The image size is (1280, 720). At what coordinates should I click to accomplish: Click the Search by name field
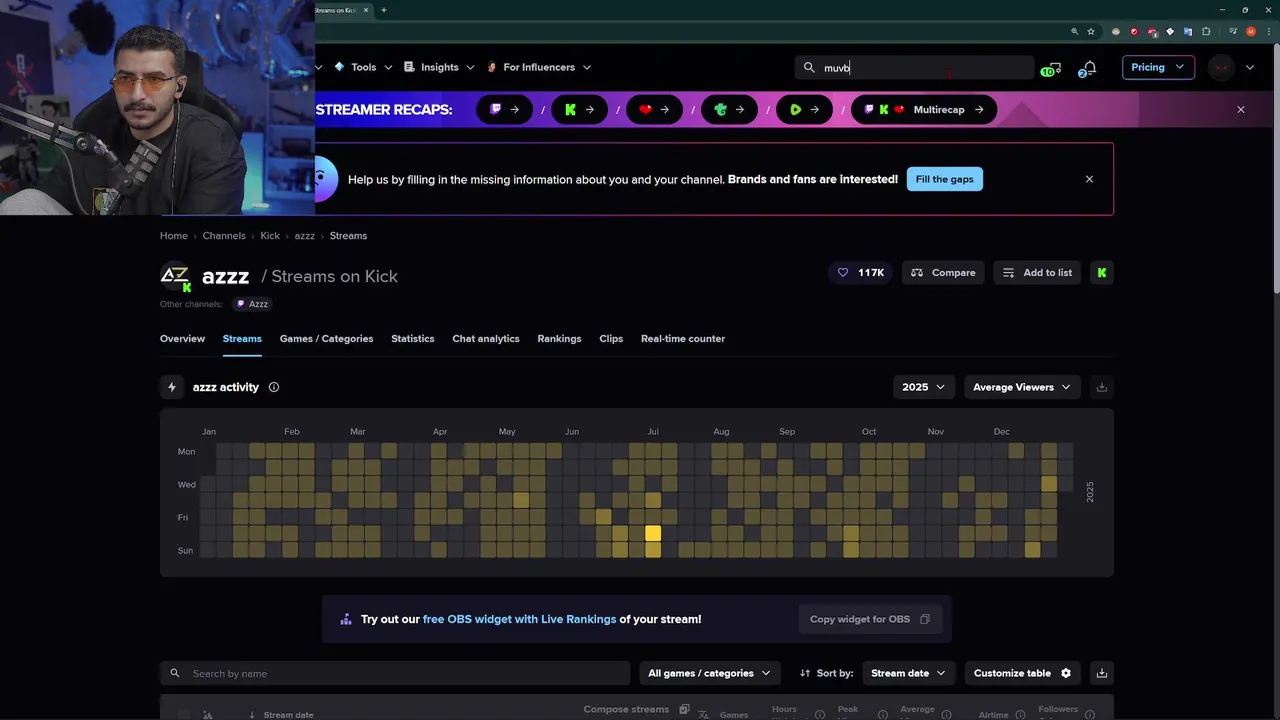tap(395, 673)
